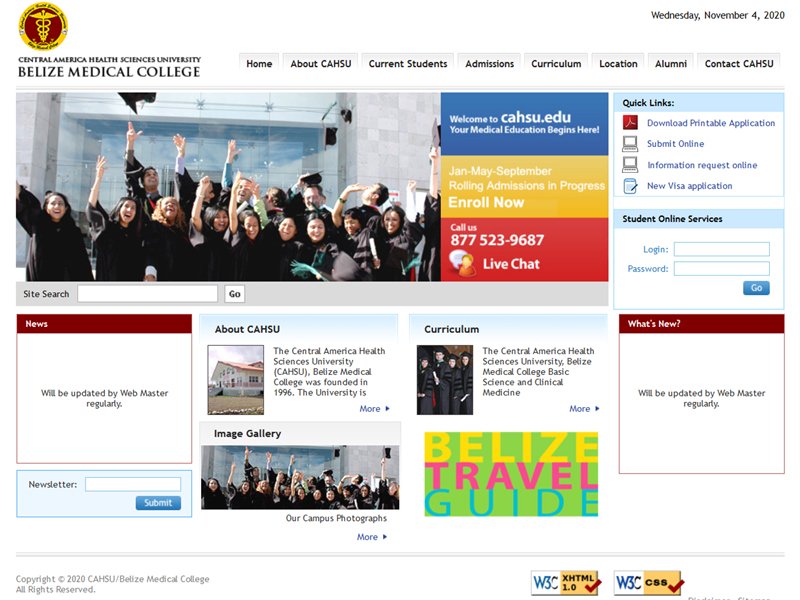Focus the Login input field
This screenshot has width=800, height=600.
(x=721, y=249)
